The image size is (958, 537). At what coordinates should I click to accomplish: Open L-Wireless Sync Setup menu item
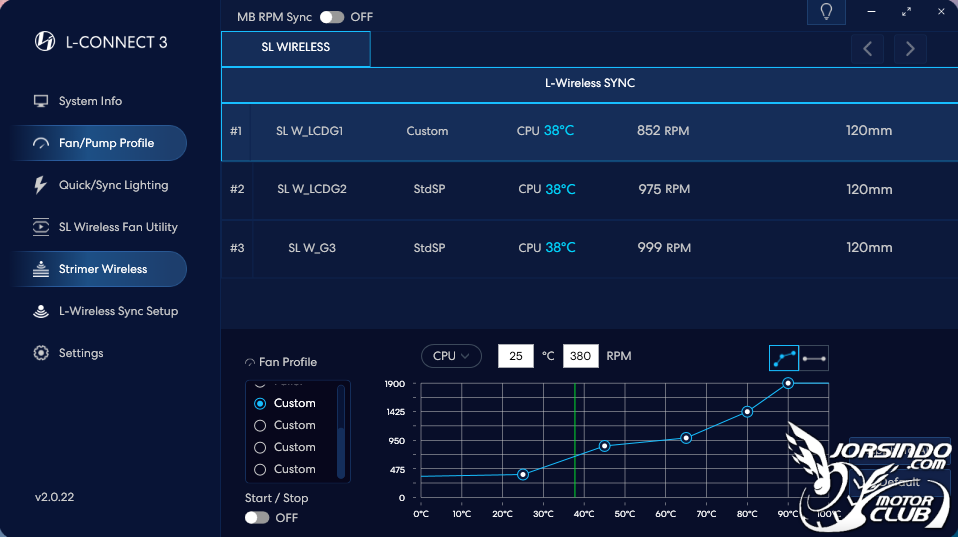pyautogui.click(x=119, y=311)
